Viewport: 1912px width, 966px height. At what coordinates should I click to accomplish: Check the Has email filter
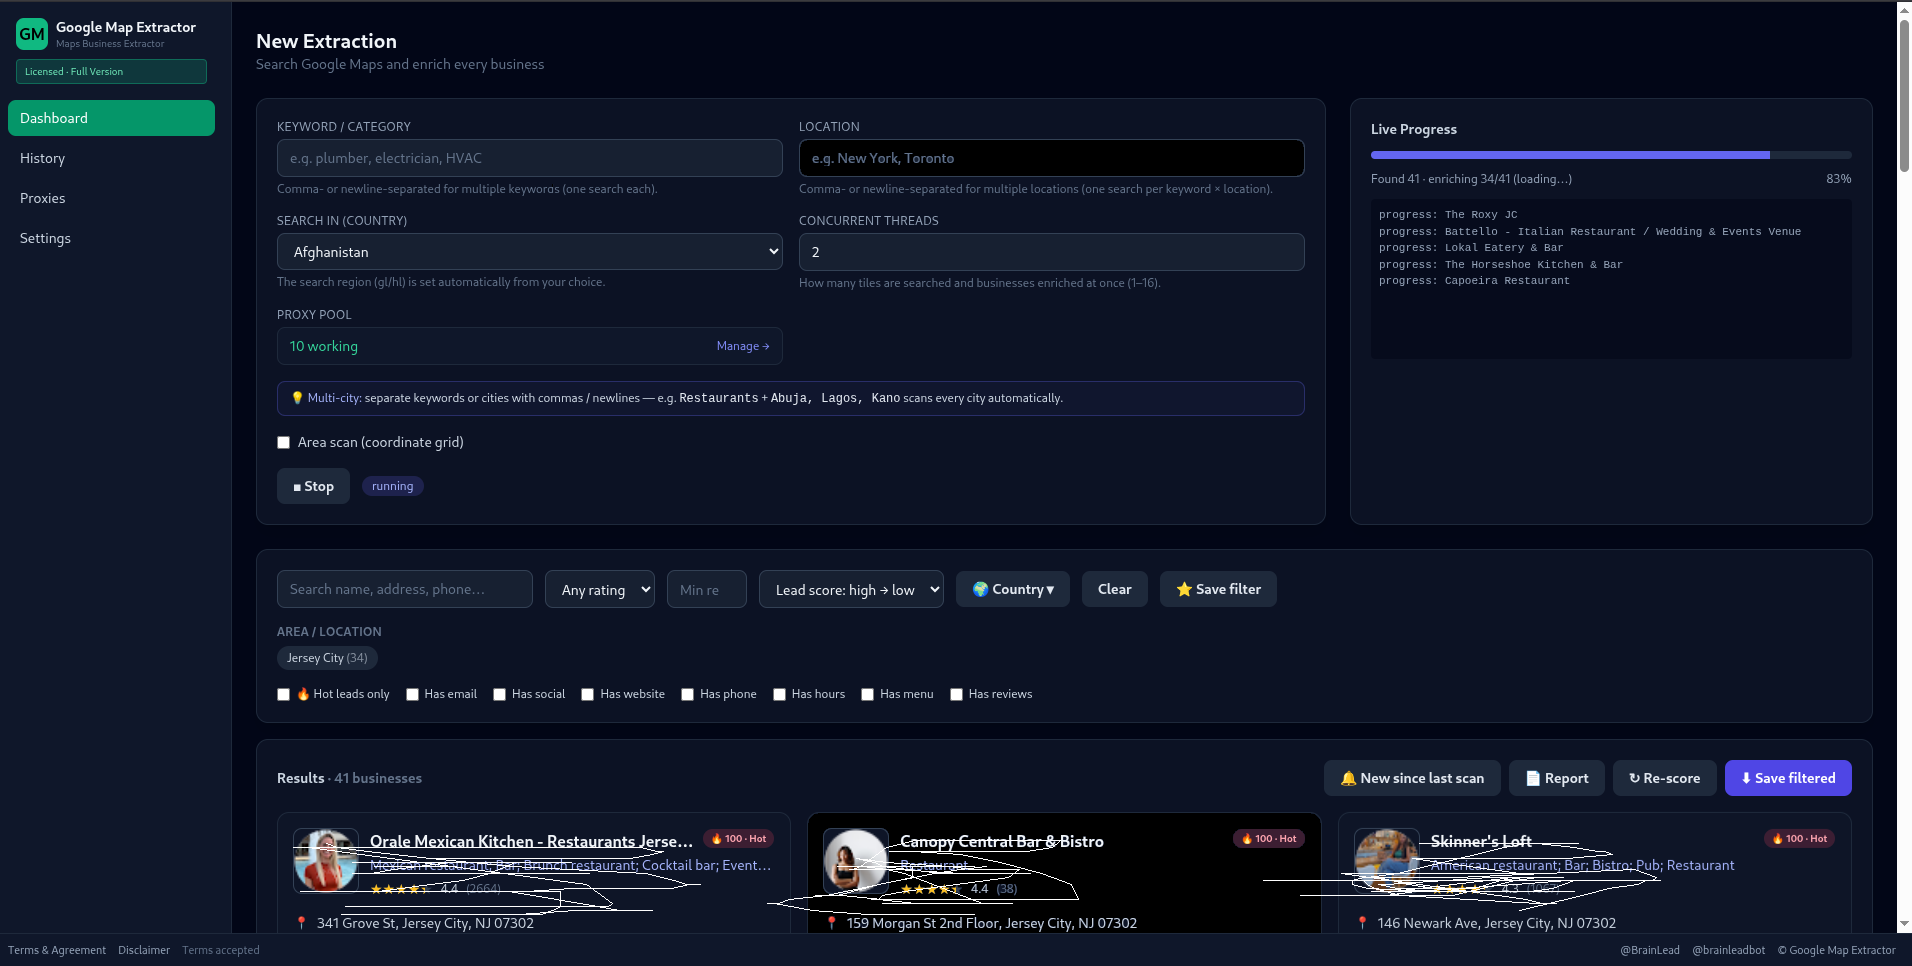[412, 694]
